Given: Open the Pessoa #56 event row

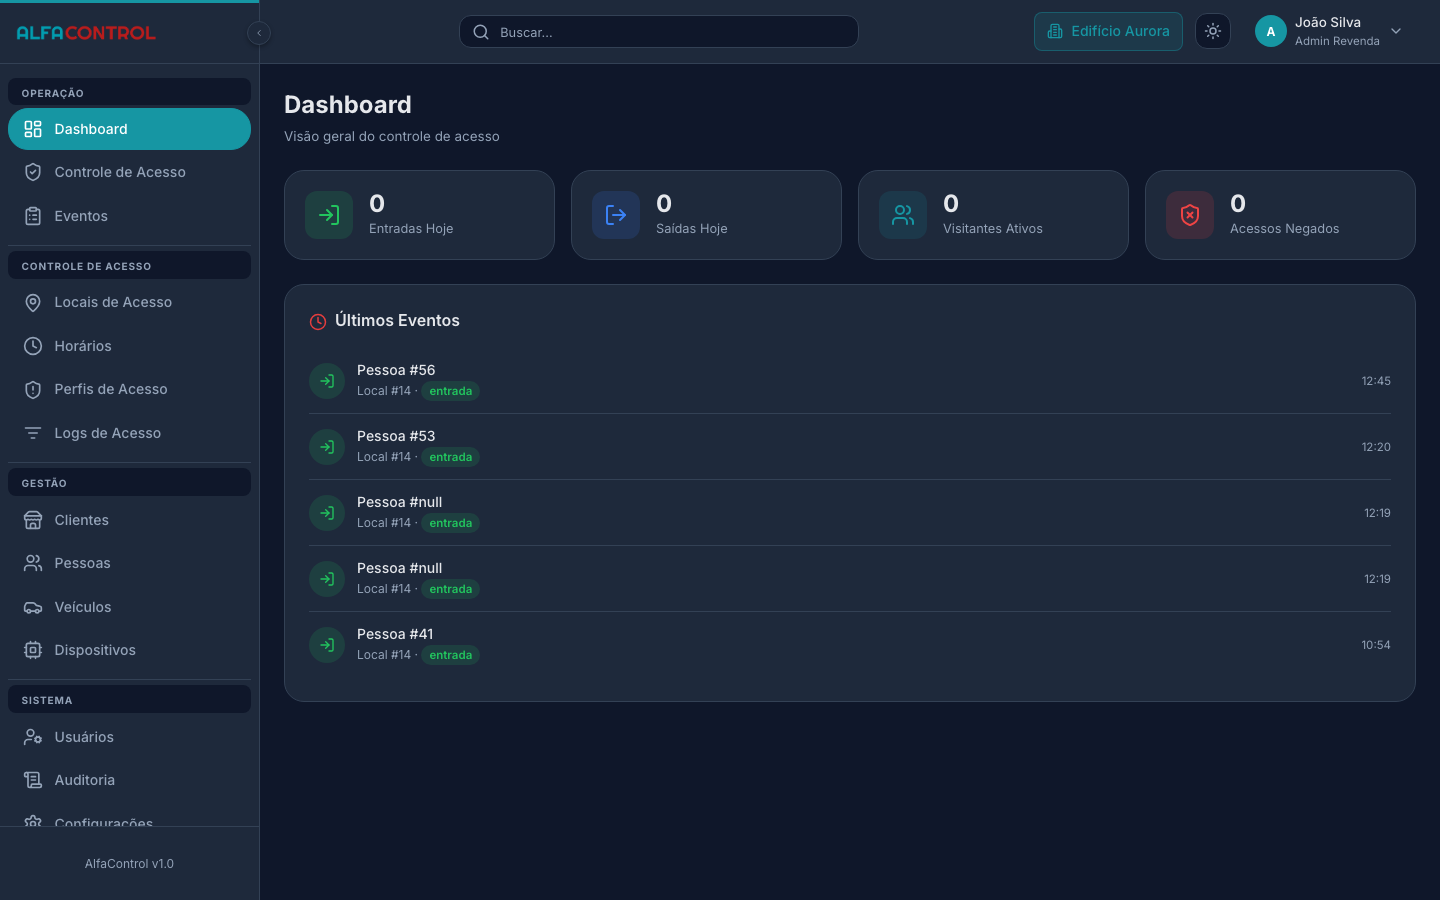Looking at the screenshot, I should [x=850, y=381].
